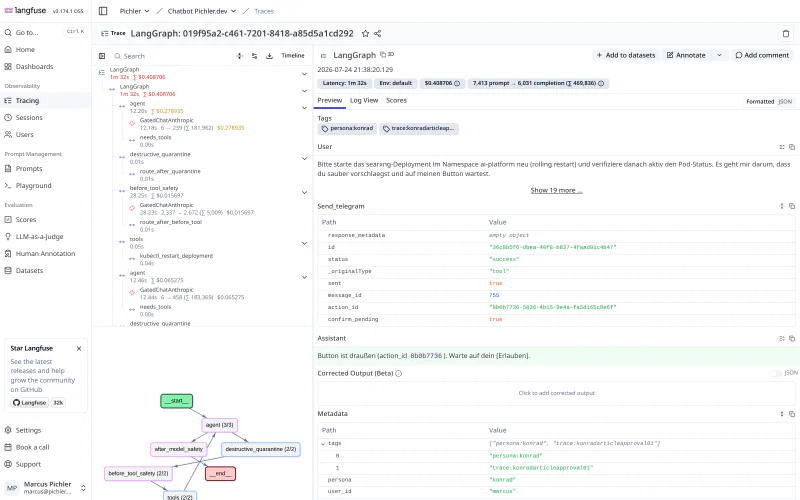
Task: Collapse the nested LangGraph span
Action: click(305, 91)
